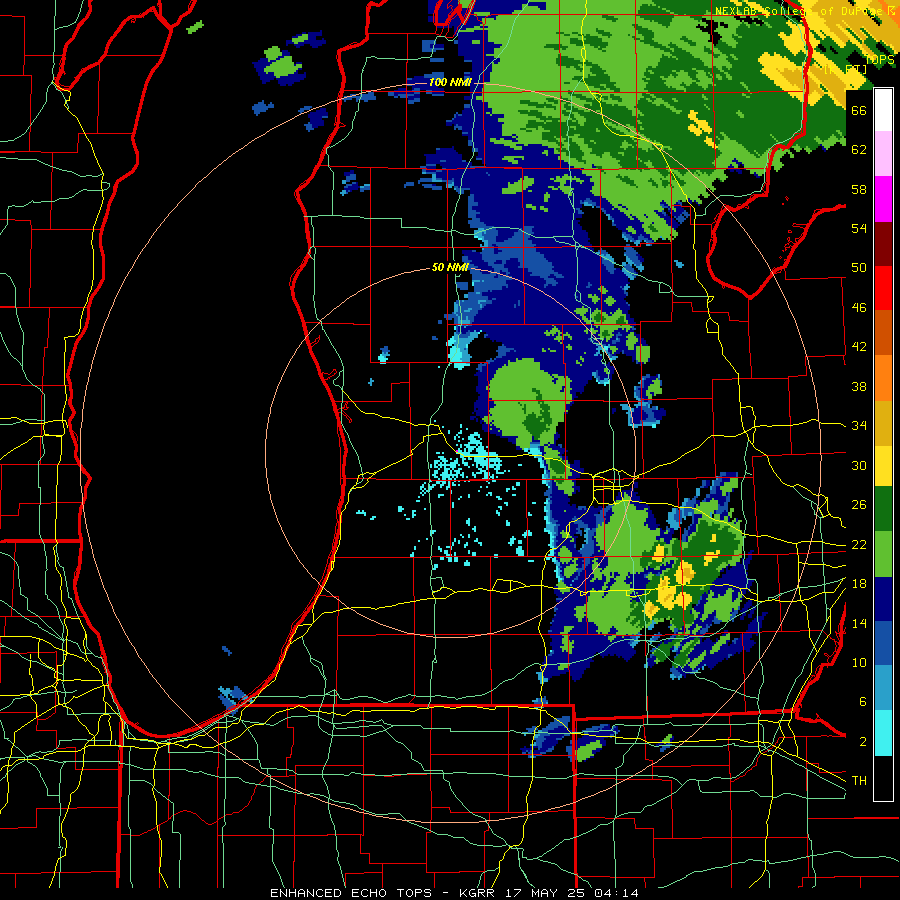Click the "TH" legend label

[x=859, y=781]
